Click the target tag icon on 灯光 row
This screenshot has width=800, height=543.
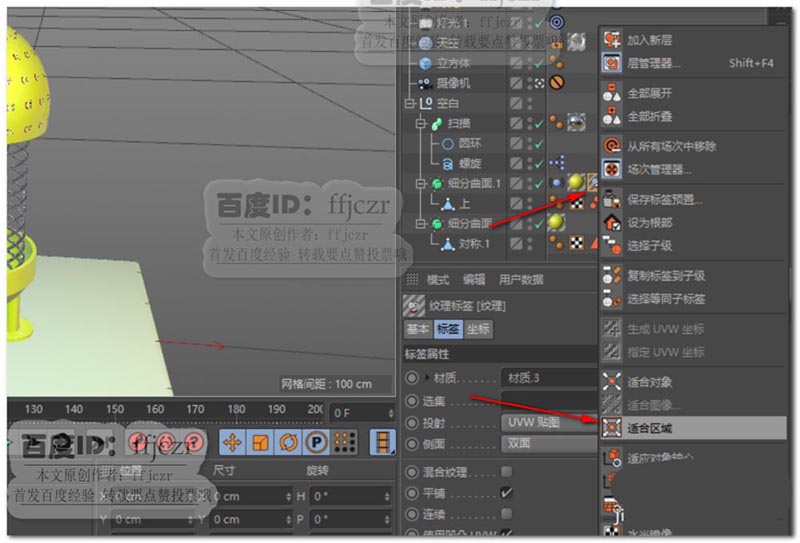[x=557, y=22]
